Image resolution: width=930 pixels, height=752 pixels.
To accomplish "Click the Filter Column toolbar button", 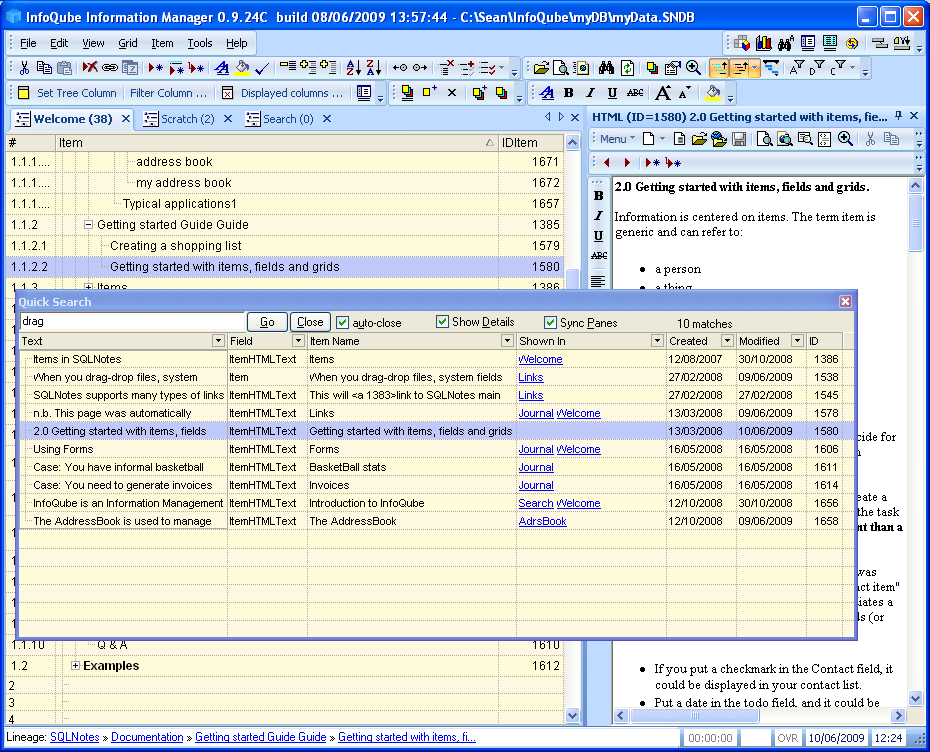I will click(x=168, y=93).
